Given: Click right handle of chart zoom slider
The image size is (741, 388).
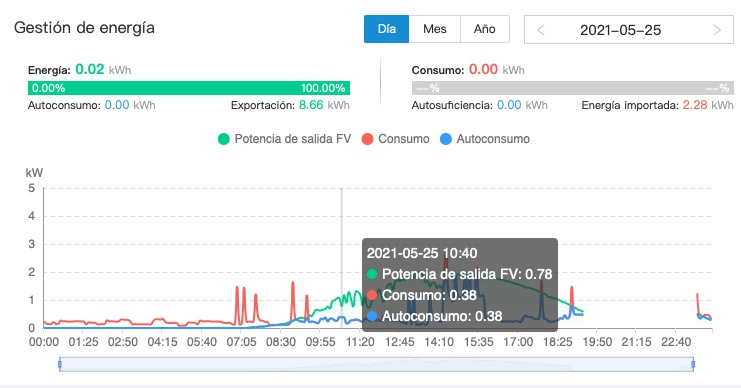Looking at the screenshot, I should pyautogui.click(x=693, y=364).
